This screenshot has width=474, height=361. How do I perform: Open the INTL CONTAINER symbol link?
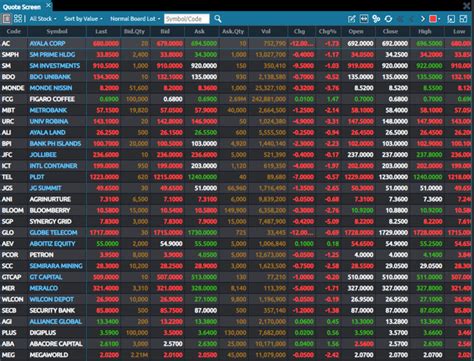[x=53, y=166]
